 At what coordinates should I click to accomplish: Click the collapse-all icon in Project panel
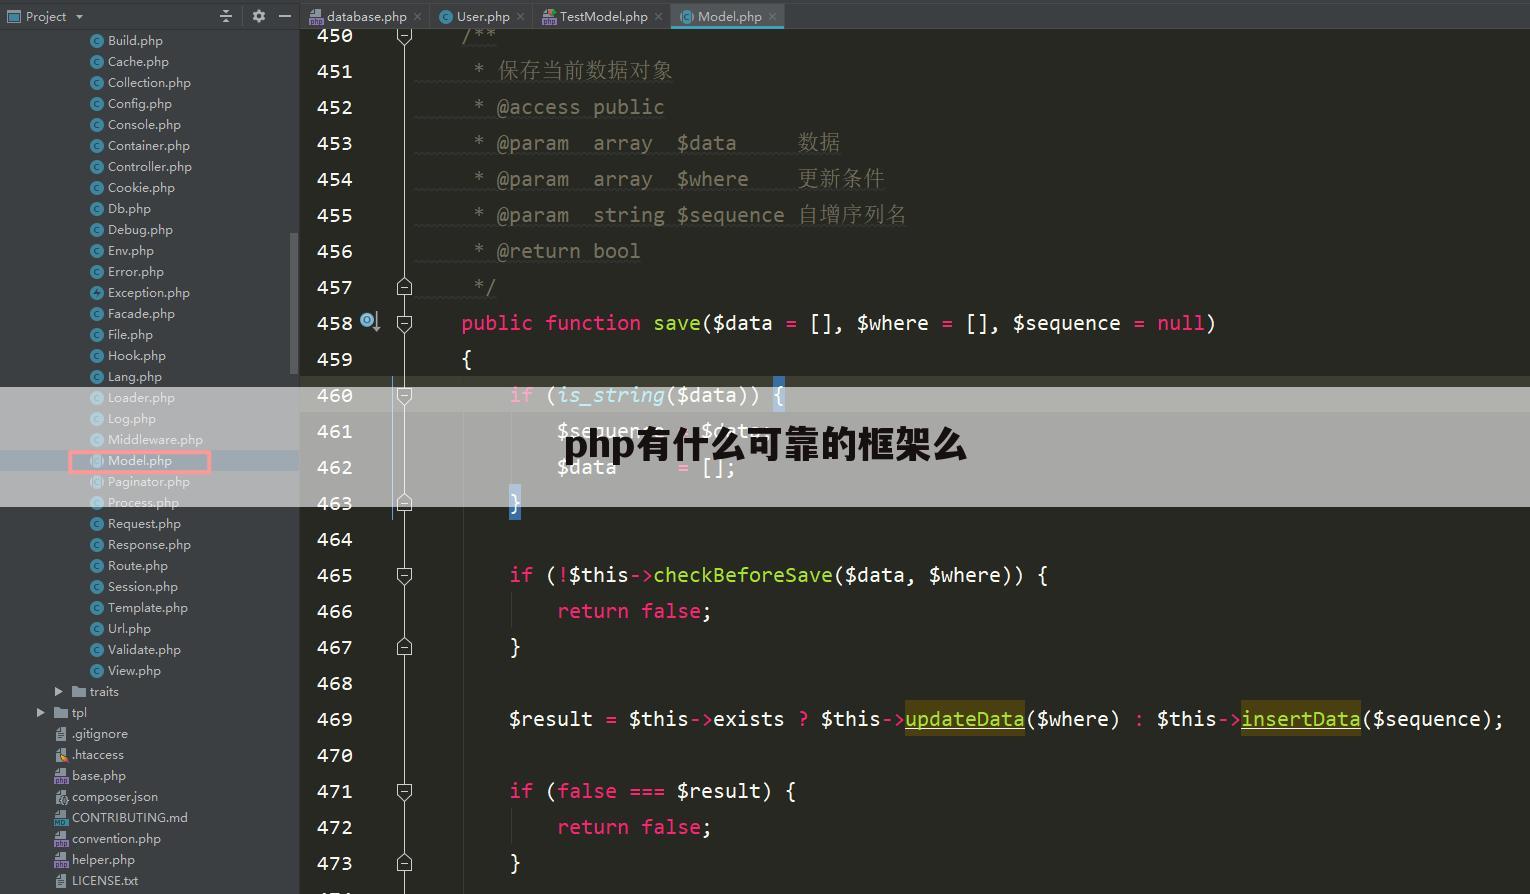click(x=225, y=16)
